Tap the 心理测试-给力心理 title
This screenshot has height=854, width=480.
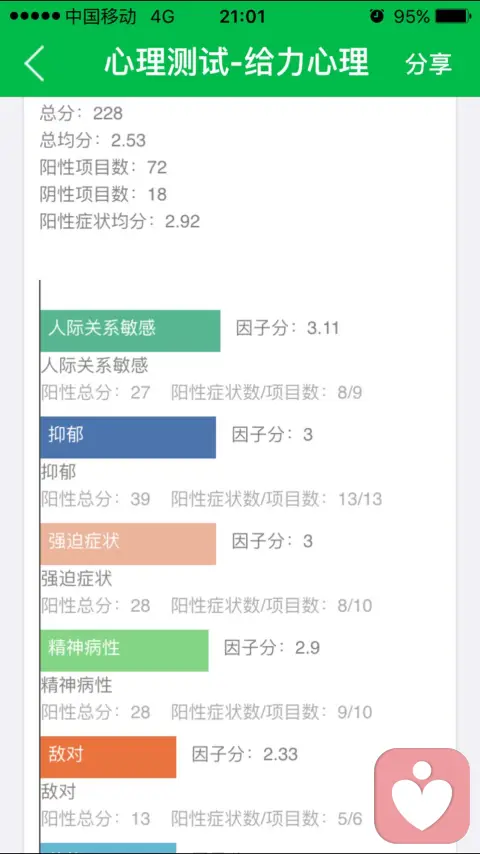(237, 62)
